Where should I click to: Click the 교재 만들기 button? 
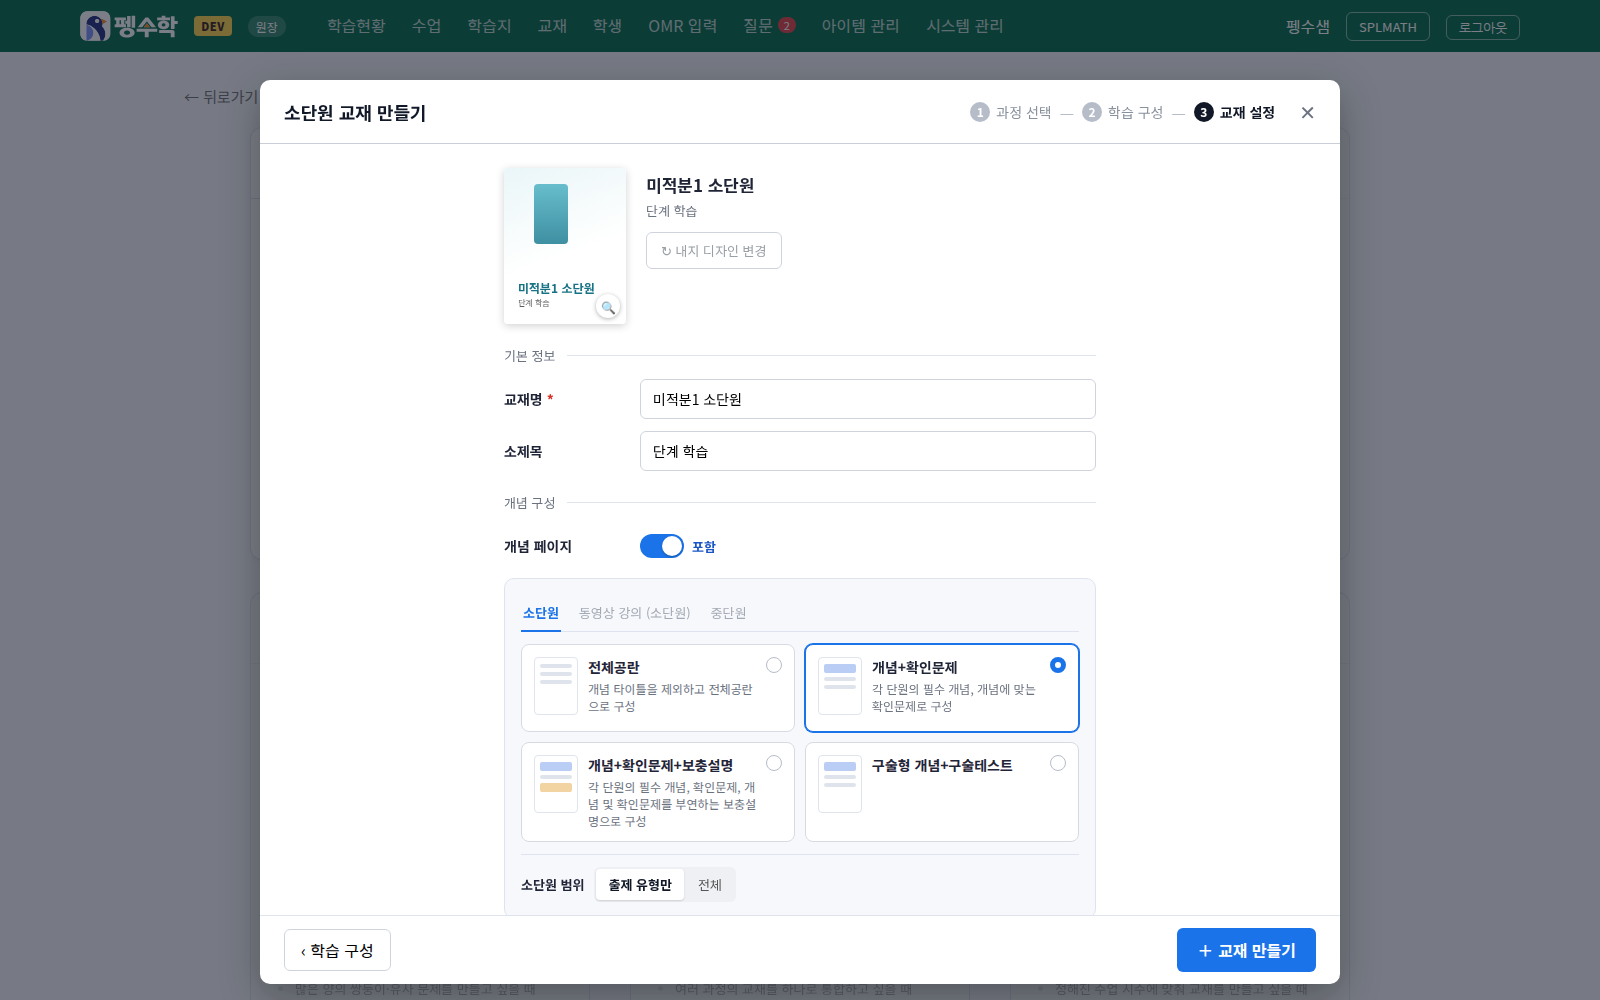(1246, 950)
